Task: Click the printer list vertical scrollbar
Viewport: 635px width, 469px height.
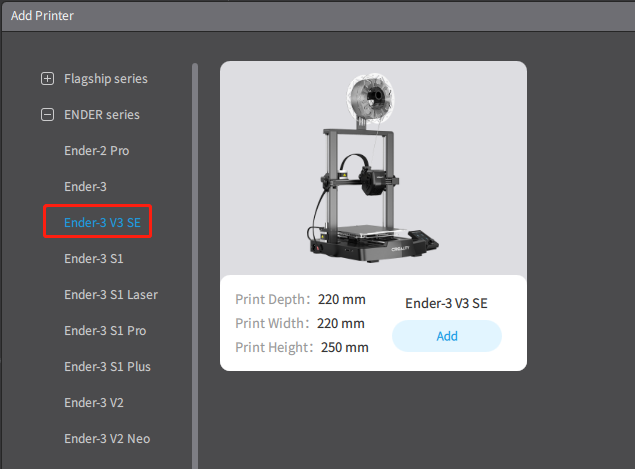Action: pyautogui.click(x=195, y=266)
